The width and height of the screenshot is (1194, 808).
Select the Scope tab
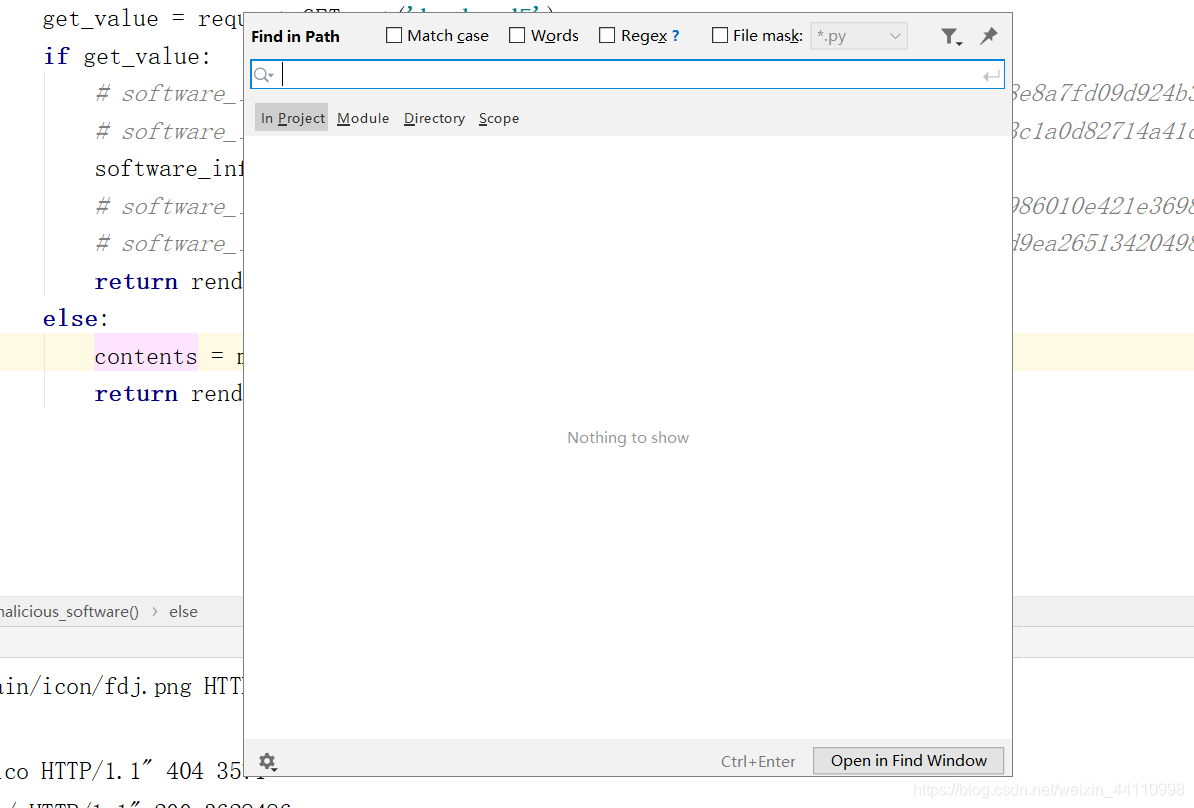pyautogui.click(x=498, y=118)
